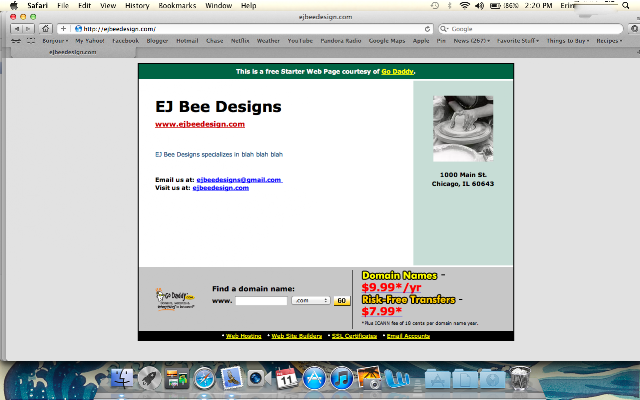Click the Facebook bookmark
The image size is (640, 400).
pyautogui.click(x=126, y=41)
